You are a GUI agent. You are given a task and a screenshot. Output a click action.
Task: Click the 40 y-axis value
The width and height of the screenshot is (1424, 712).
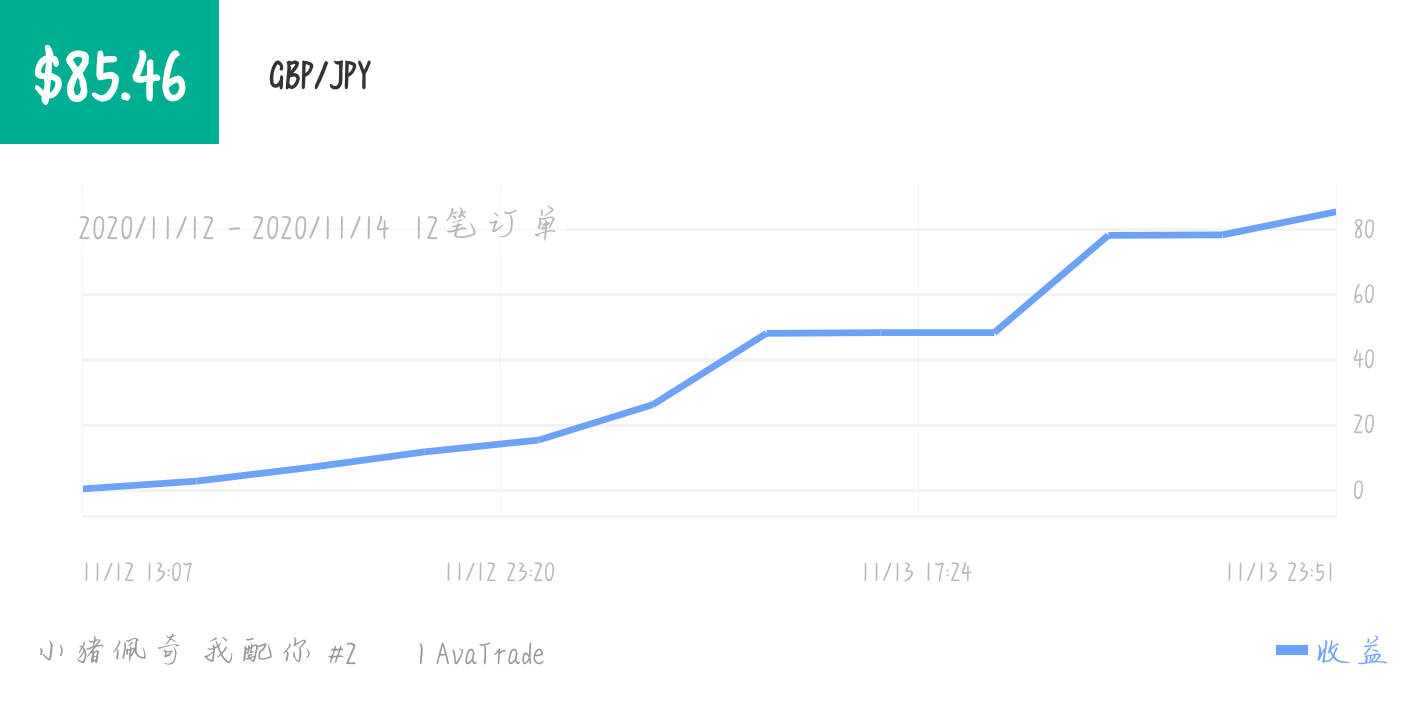[x=1364, y=360]
